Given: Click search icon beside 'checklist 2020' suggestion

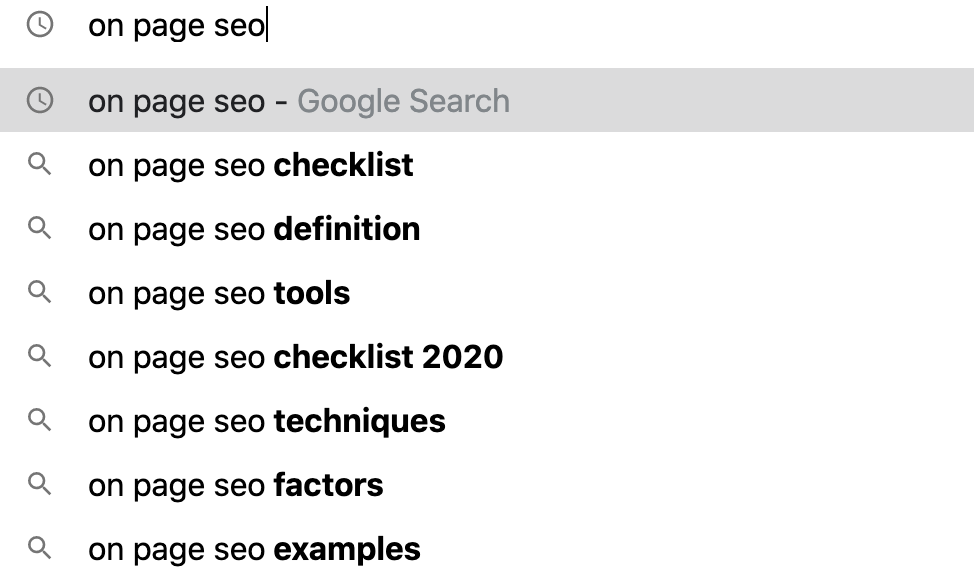Looking at the screenshot, I should [39, 357].
